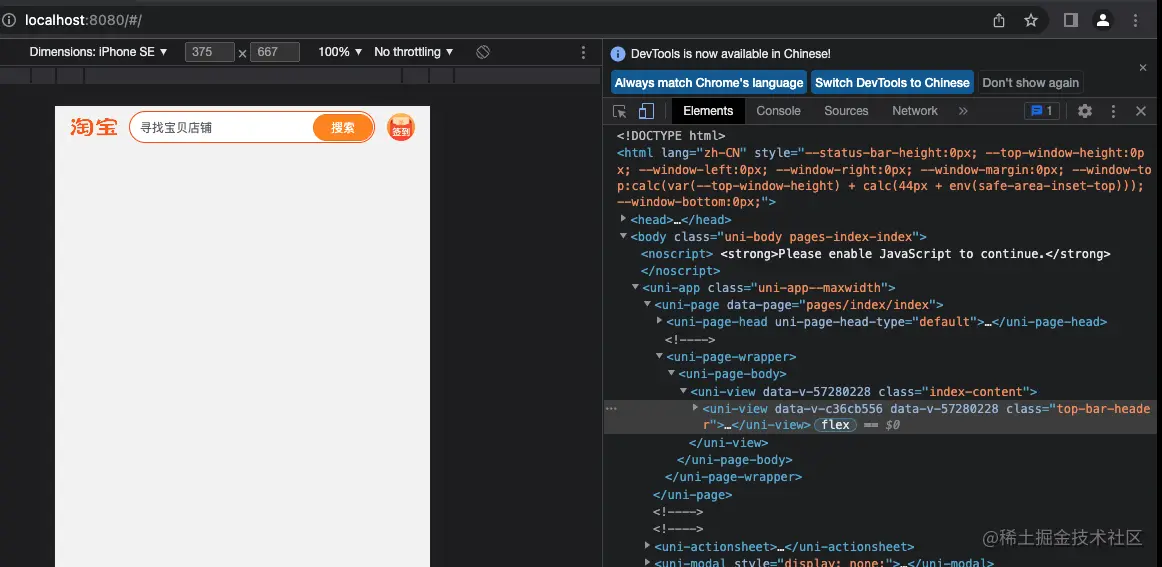Switch to the Elements tab

[708, 111]
